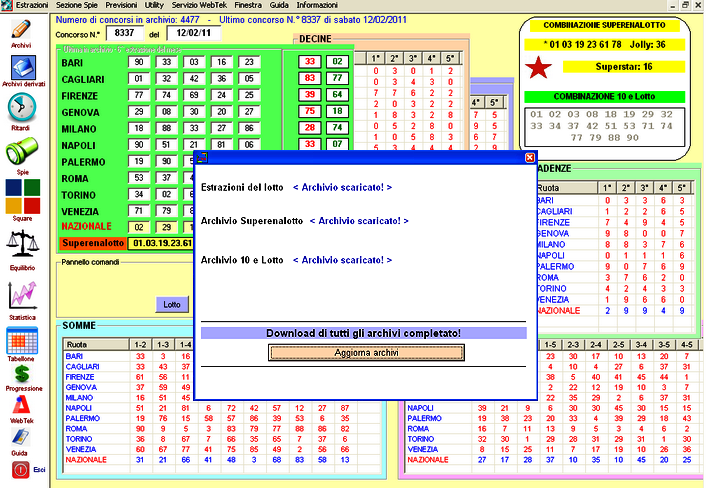Image resolution: width=706 pixels, height=488 pixels.
Task: Click the 4-5 column header in right table
Action: [687, 345]
